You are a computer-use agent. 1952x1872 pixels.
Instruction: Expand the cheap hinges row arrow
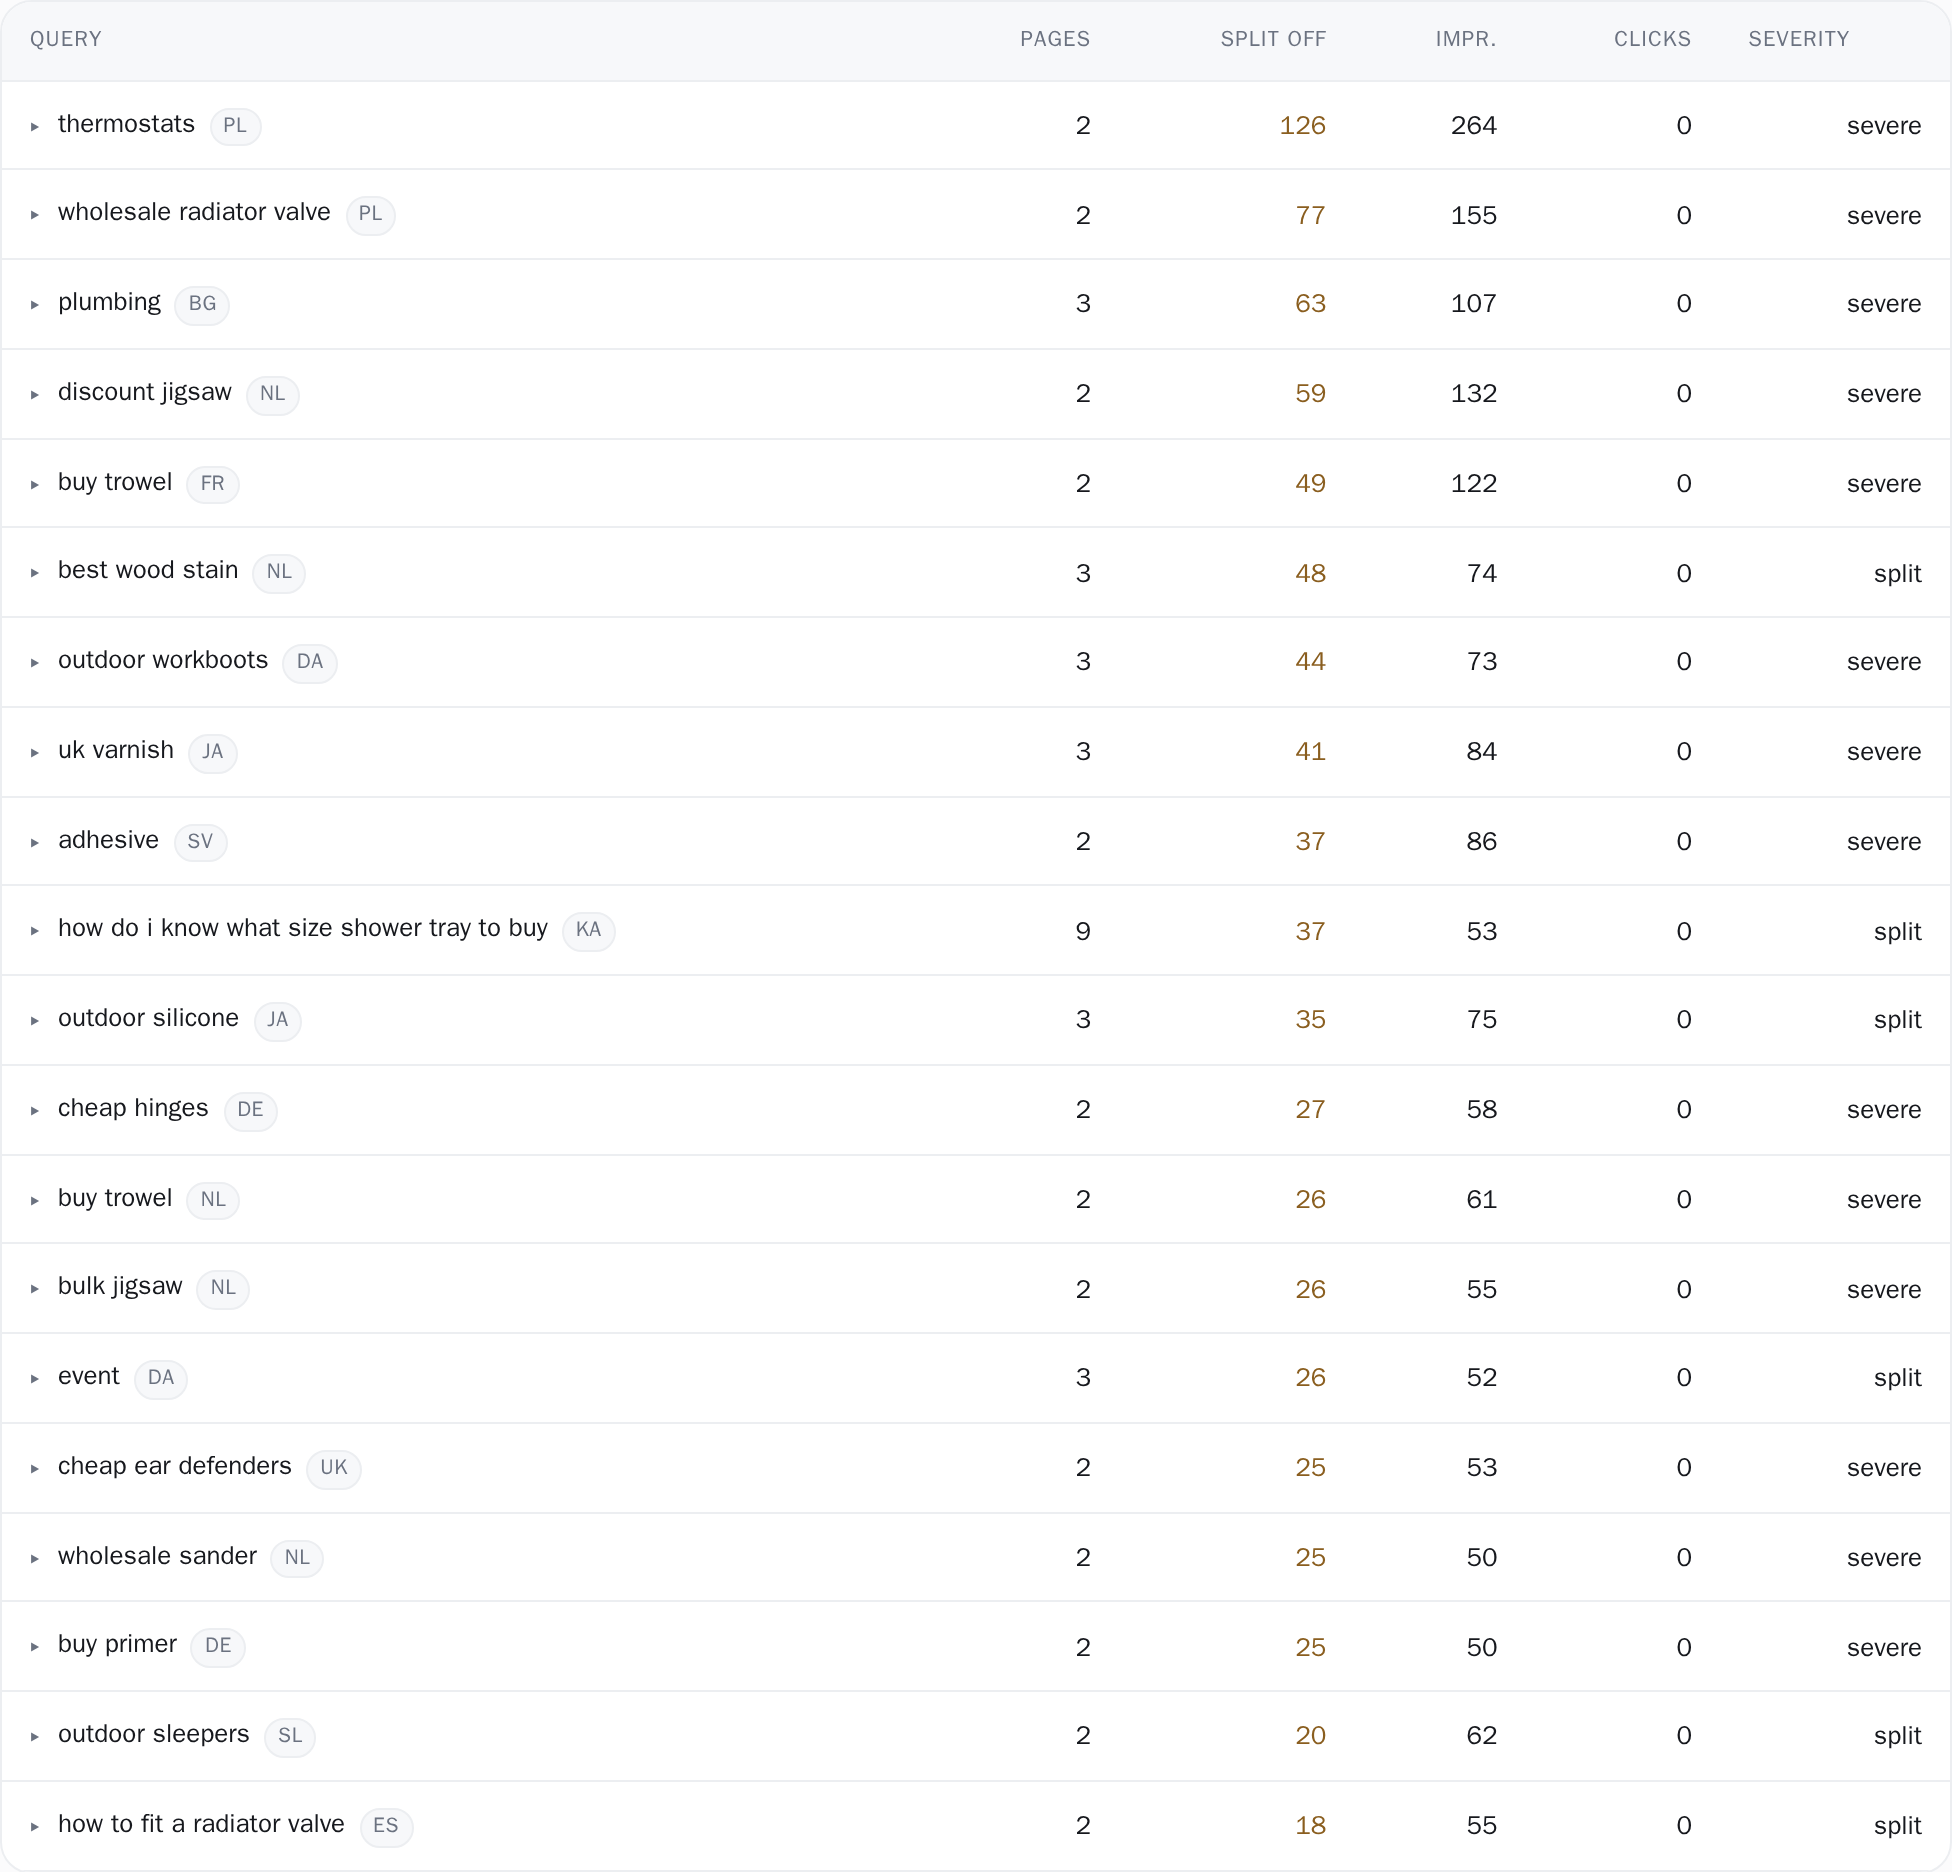pyautogui.click(x=35, y=1111)
